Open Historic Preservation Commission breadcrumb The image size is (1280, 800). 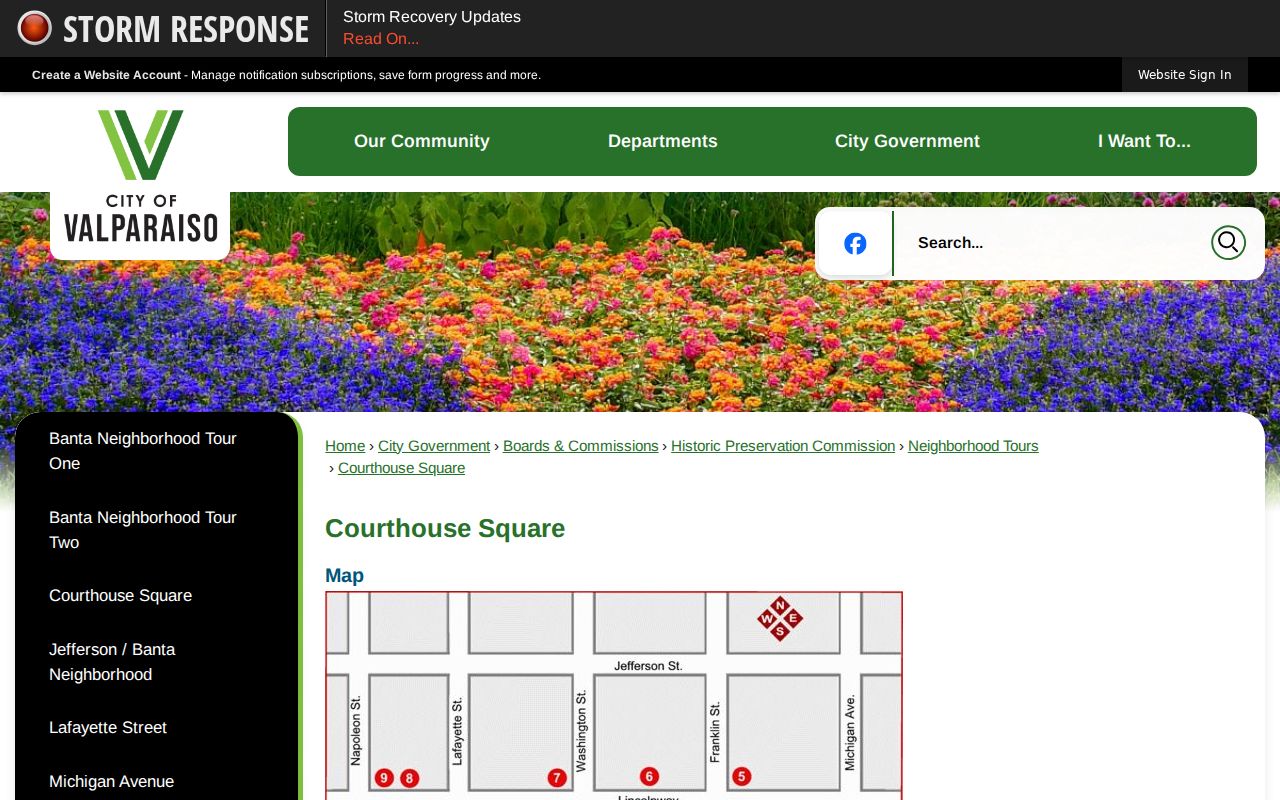(783, 446)
